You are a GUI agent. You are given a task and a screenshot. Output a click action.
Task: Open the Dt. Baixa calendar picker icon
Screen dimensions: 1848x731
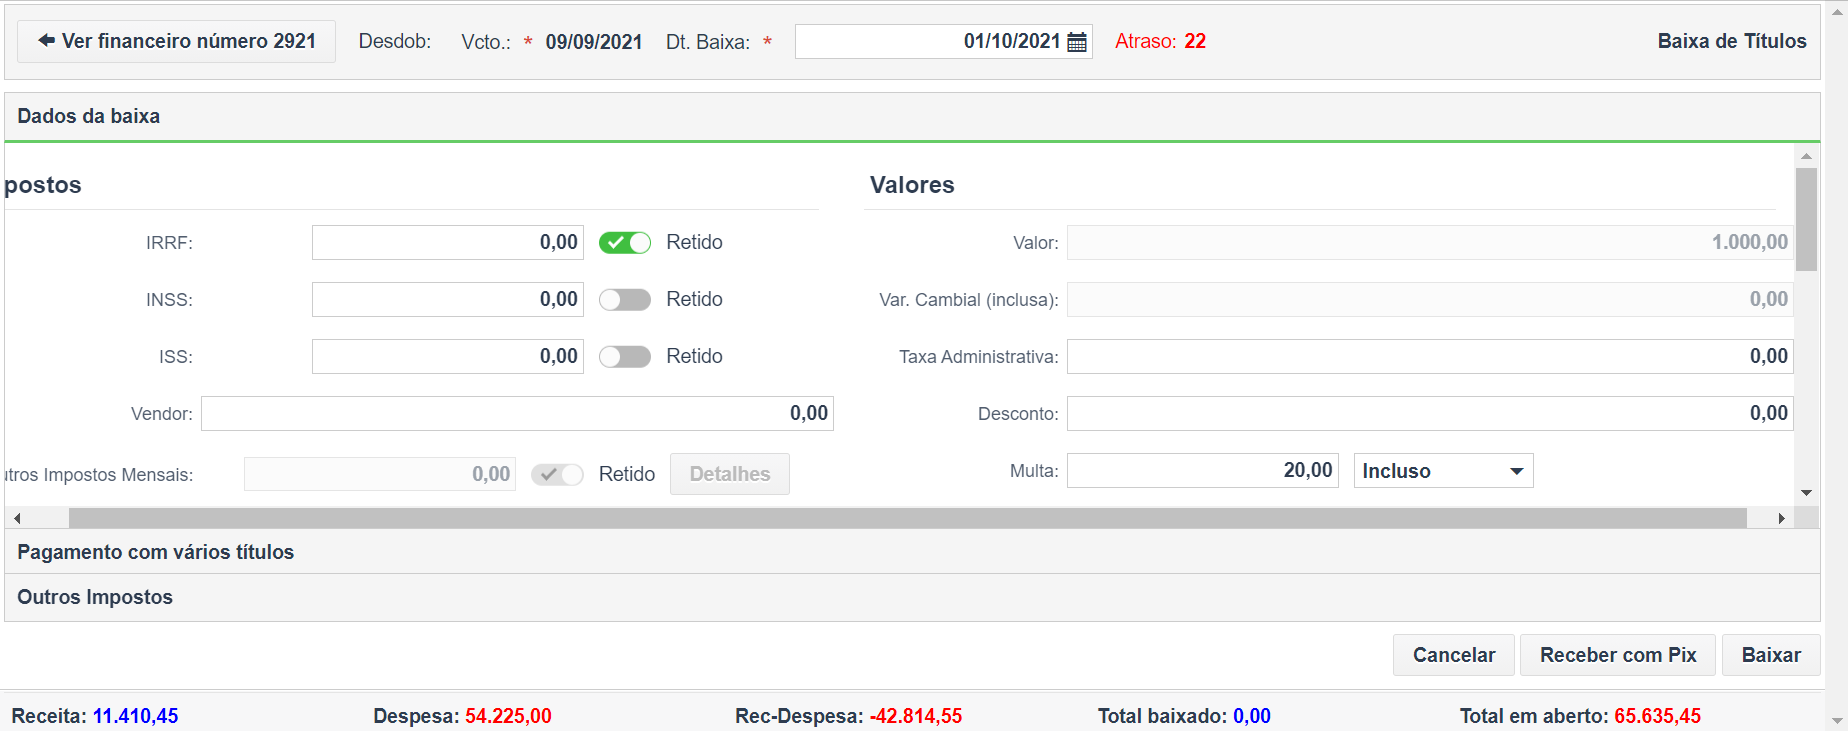pyautogui.click(x=1077, y=42)
